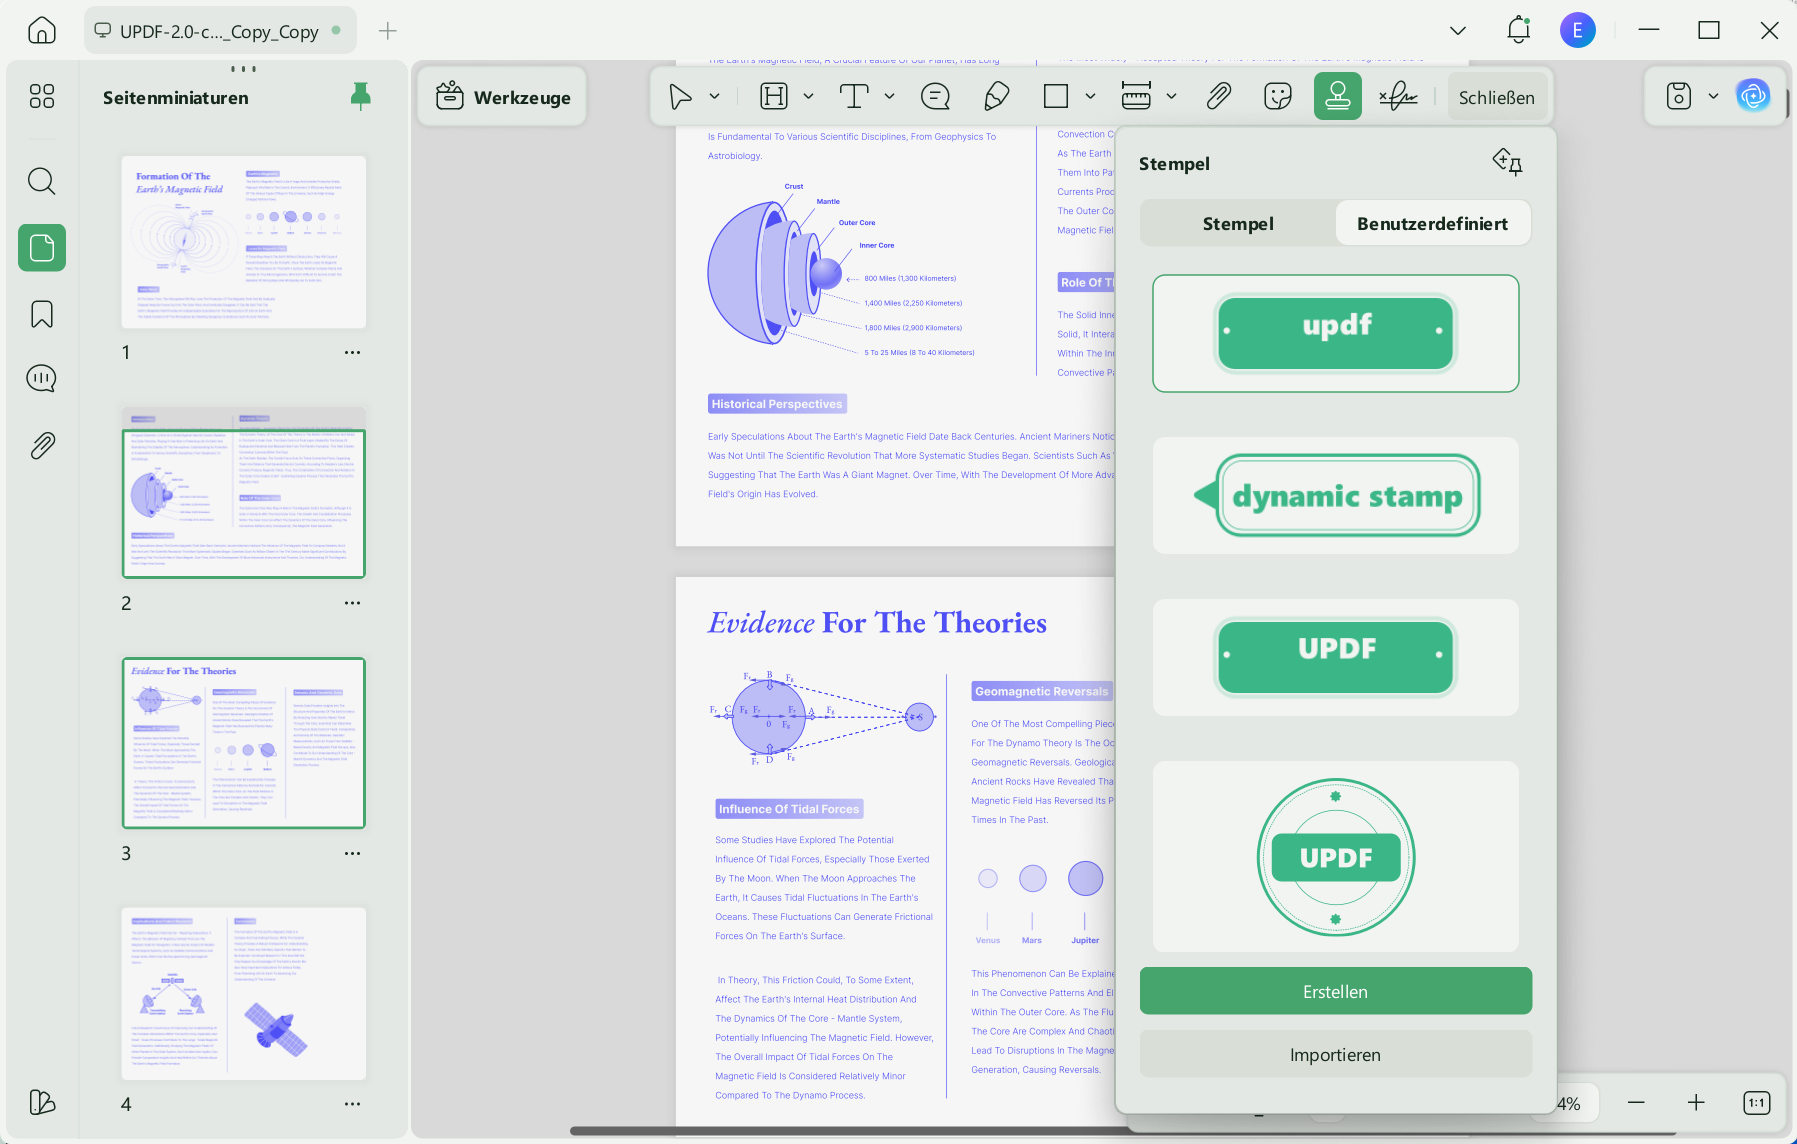
Task: Switch to the Stempel tab
Action: (x=1238, y=223)
